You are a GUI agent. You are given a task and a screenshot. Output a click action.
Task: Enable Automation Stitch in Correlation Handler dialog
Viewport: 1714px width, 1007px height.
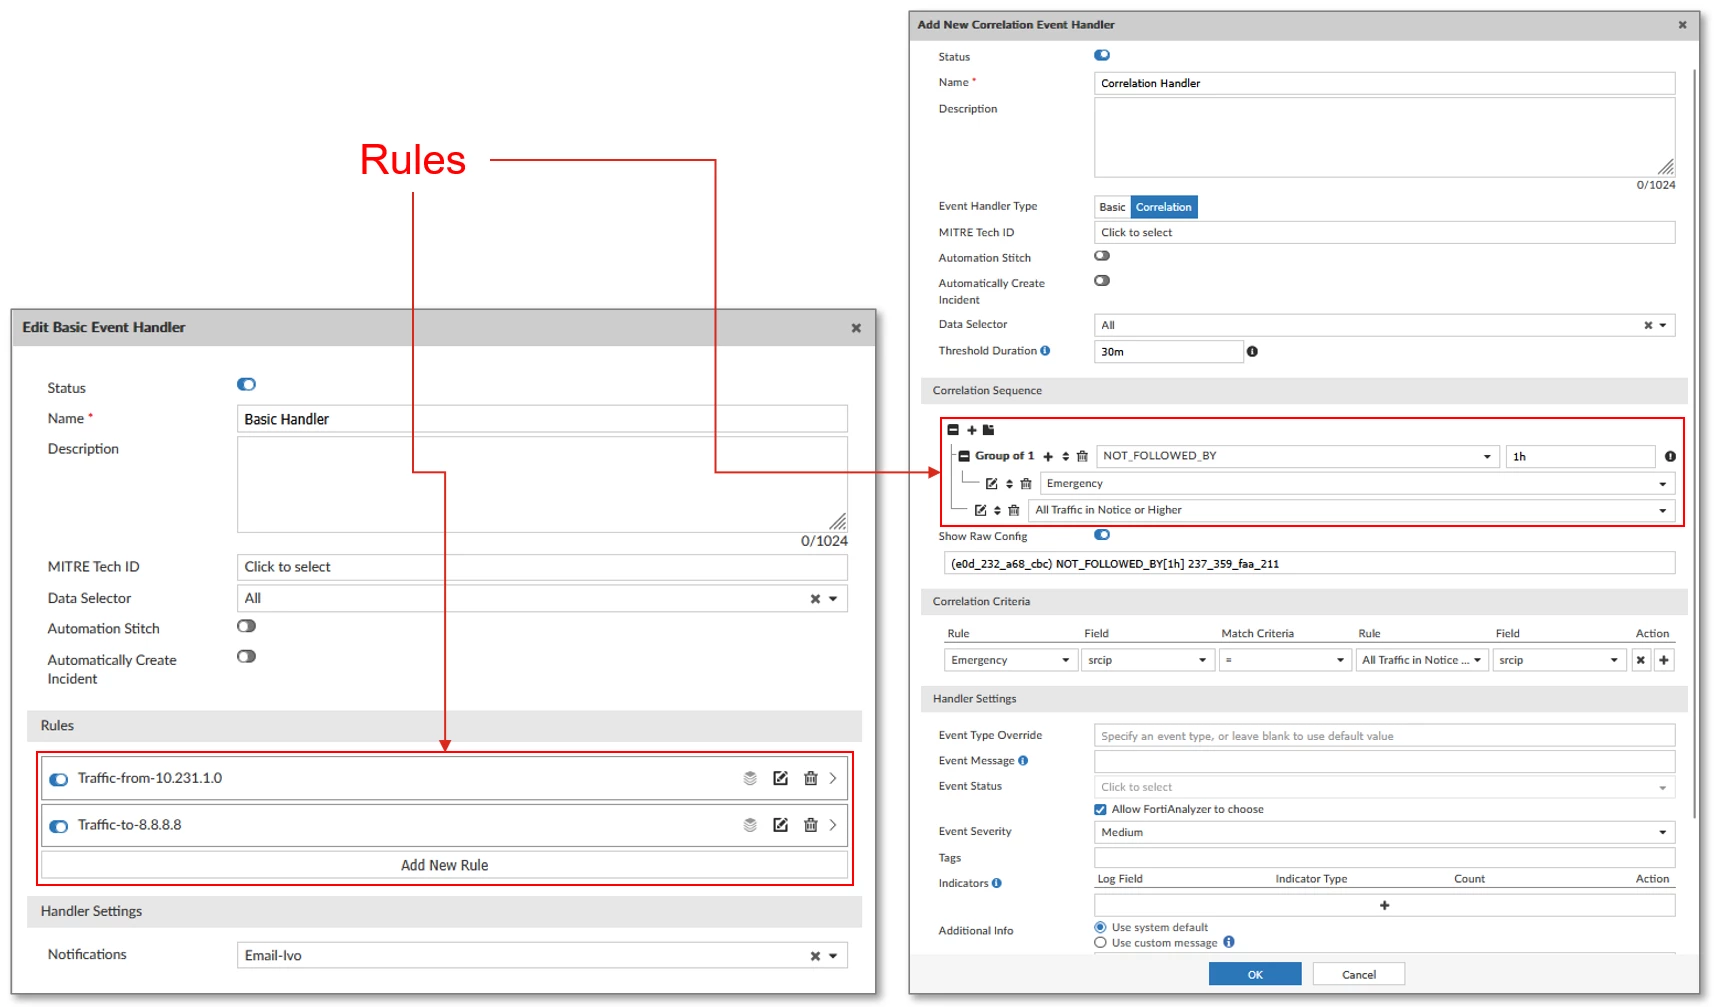pyautogui.click(x=1102, y=256)
